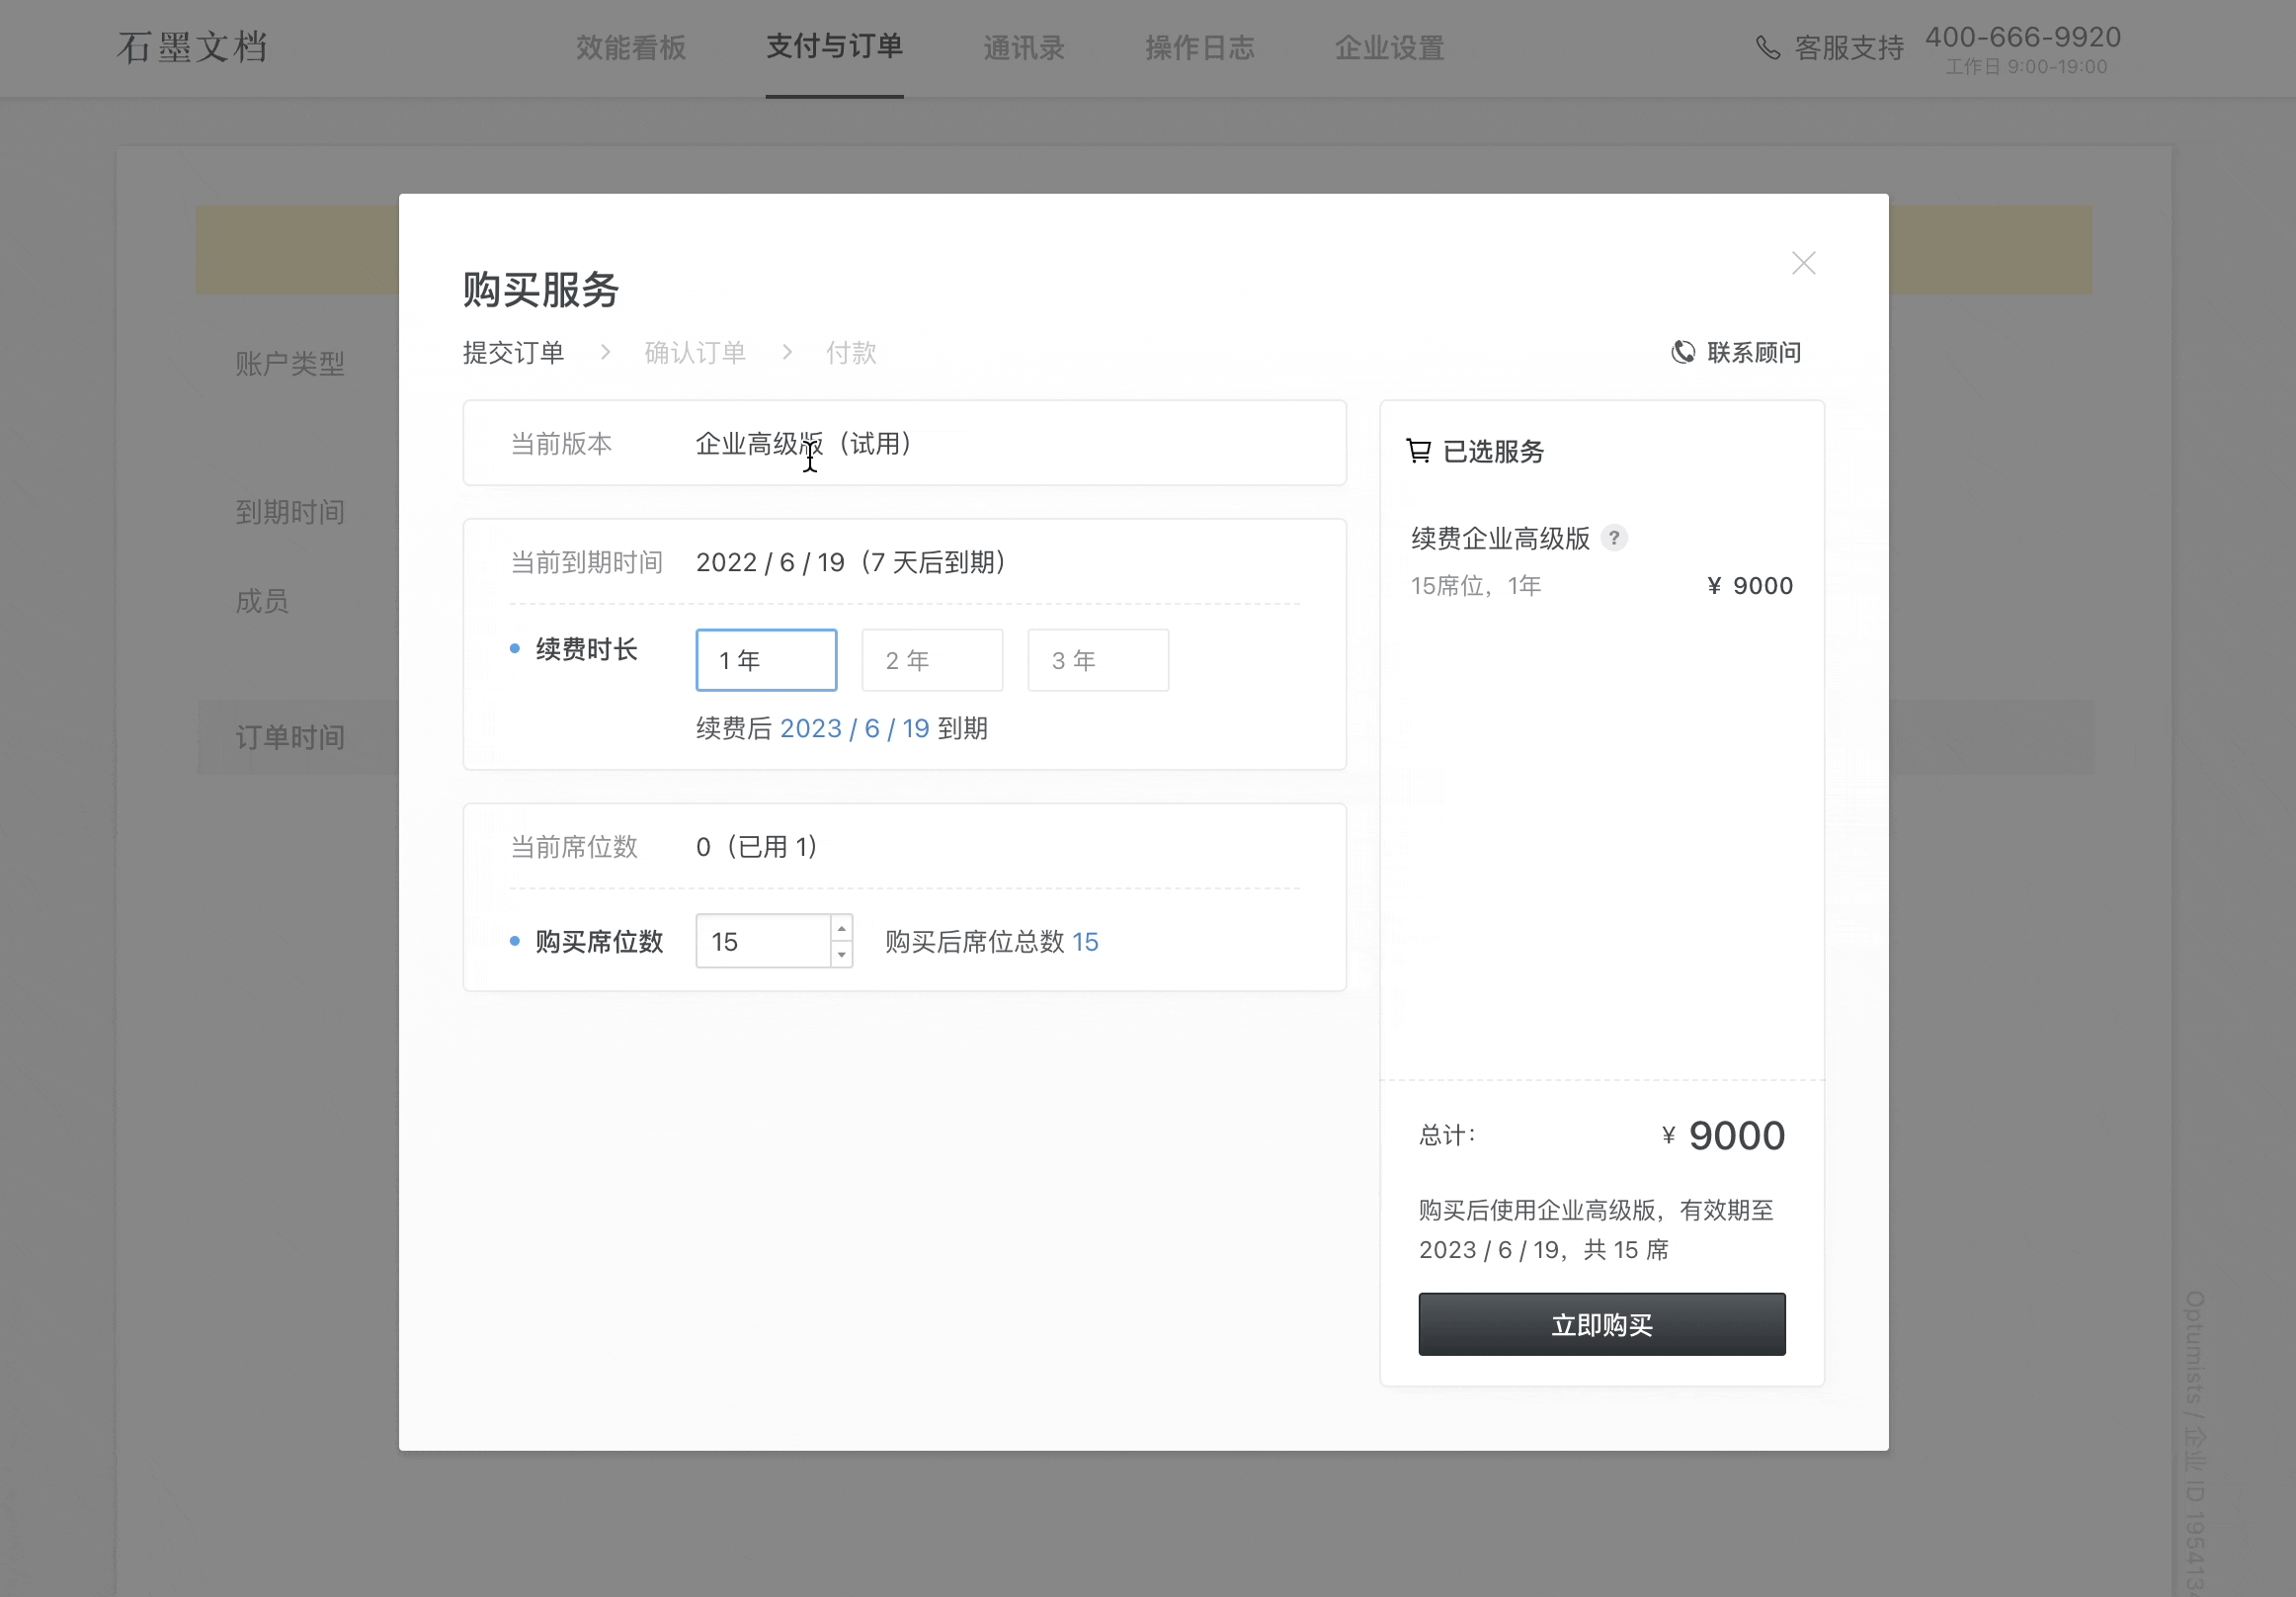Select the 2 年 renewal duration

(x=932, y=660)
